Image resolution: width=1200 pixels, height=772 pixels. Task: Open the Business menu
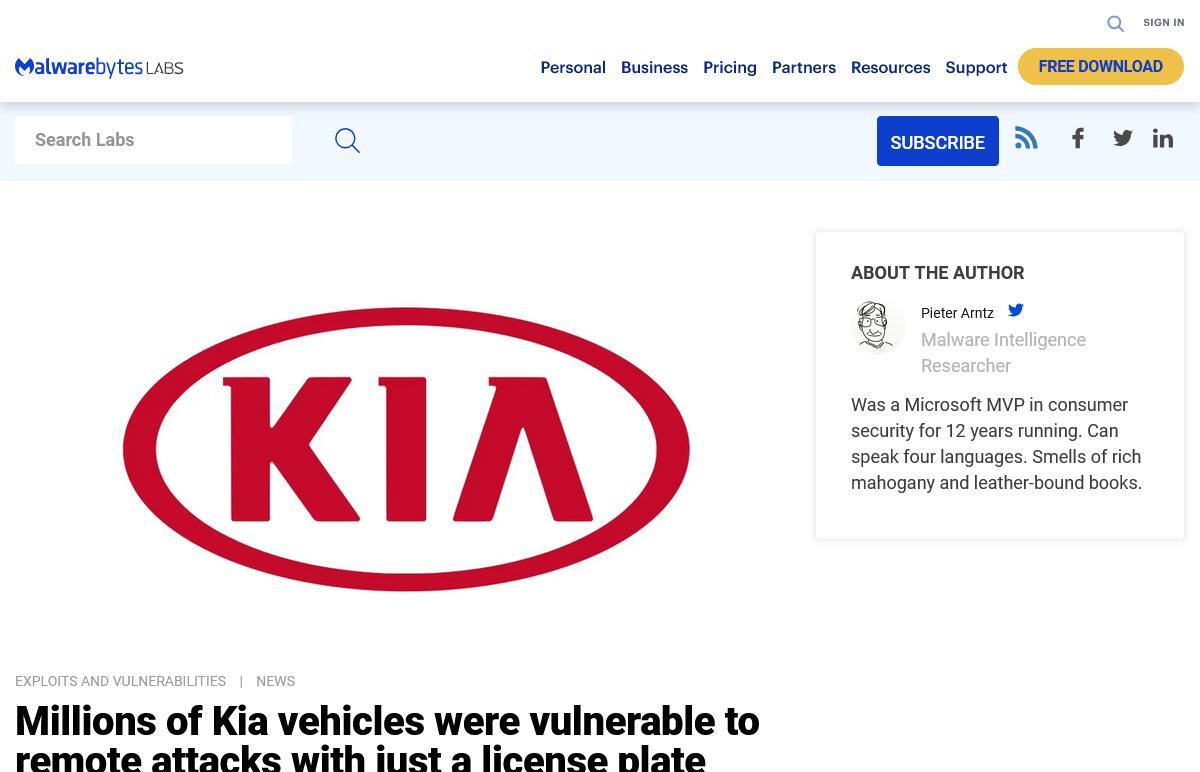[654, 67]
